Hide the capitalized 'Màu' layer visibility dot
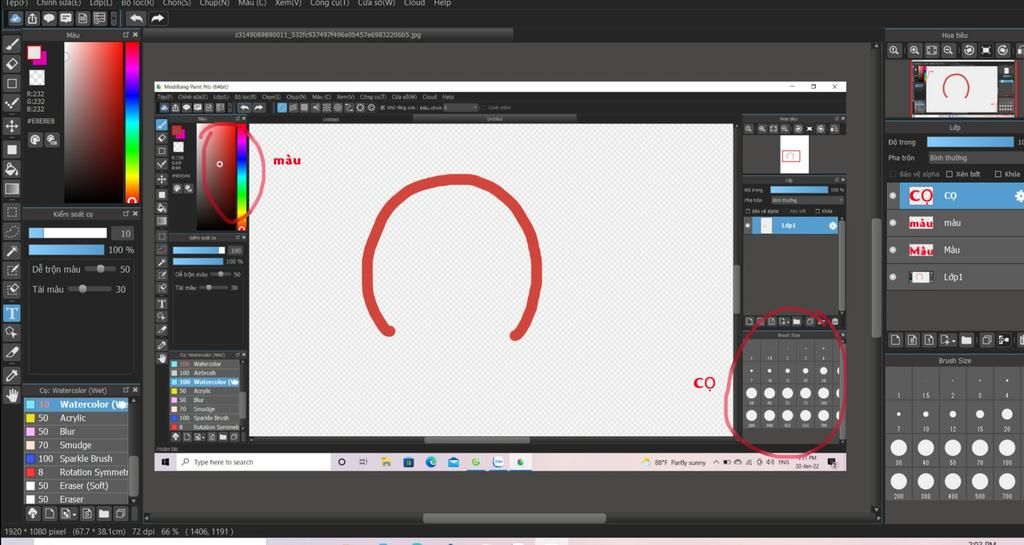The image size is (1024, 545). pos(893,250)
